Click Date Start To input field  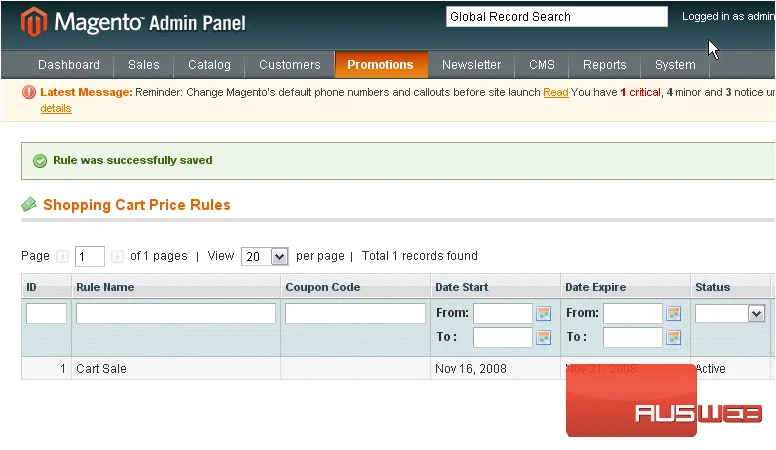pos(503,338)
